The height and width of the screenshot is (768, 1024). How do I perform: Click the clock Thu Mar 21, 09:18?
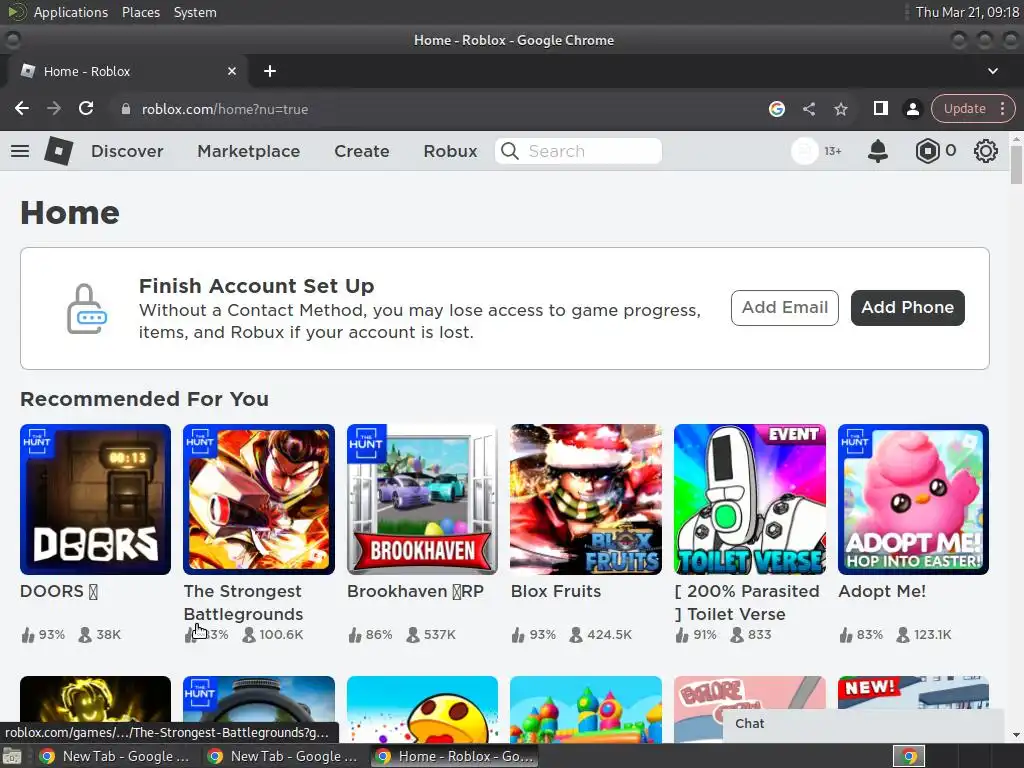(x=967, y=12)
